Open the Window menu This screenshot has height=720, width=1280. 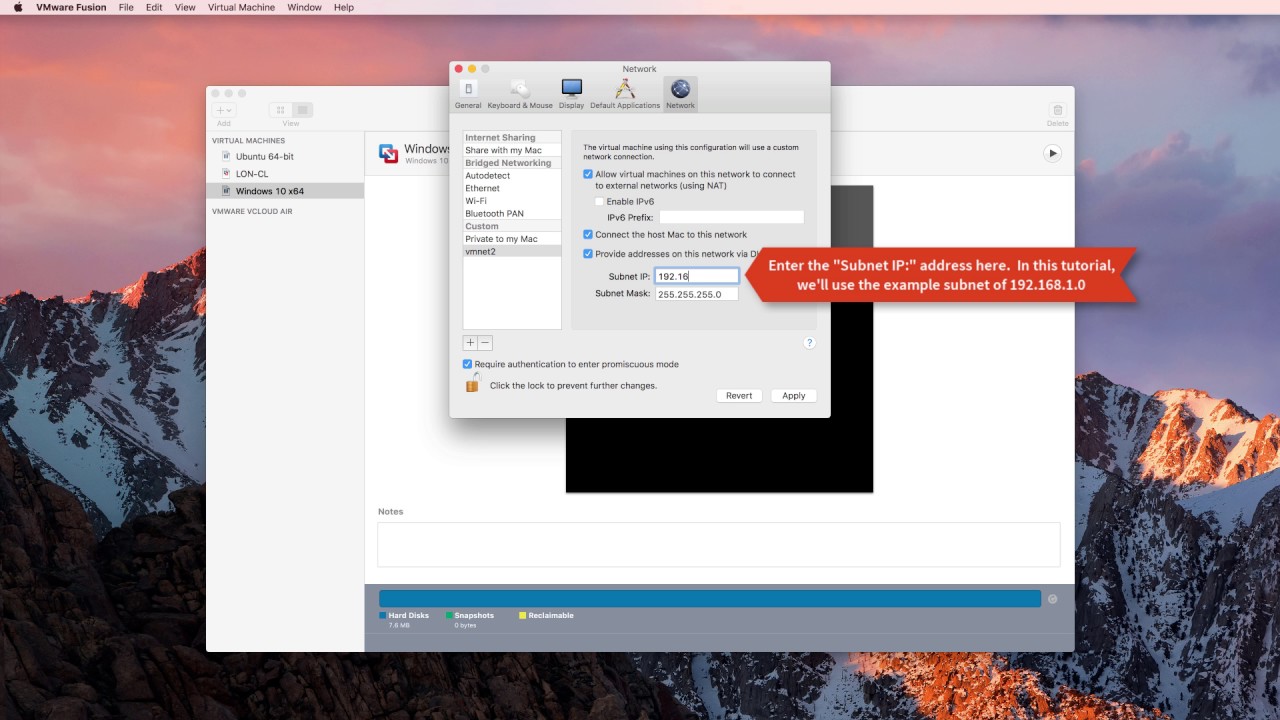305,7
